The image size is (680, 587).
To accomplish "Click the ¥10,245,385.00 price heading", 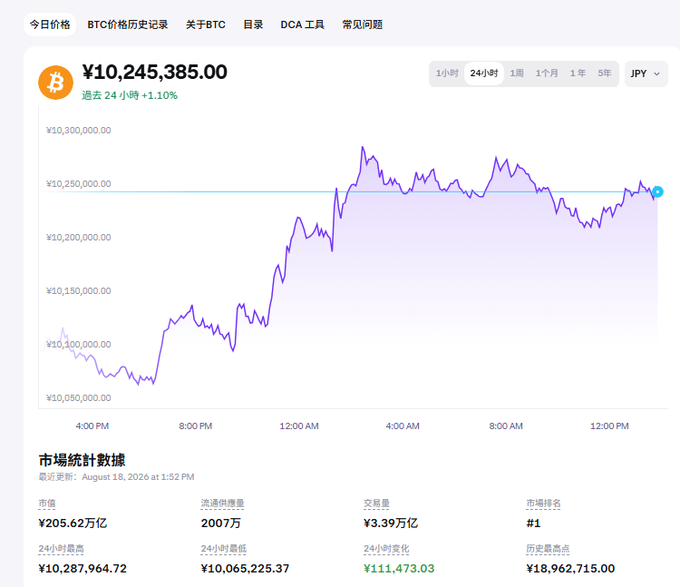I will [x=154, y=72].
